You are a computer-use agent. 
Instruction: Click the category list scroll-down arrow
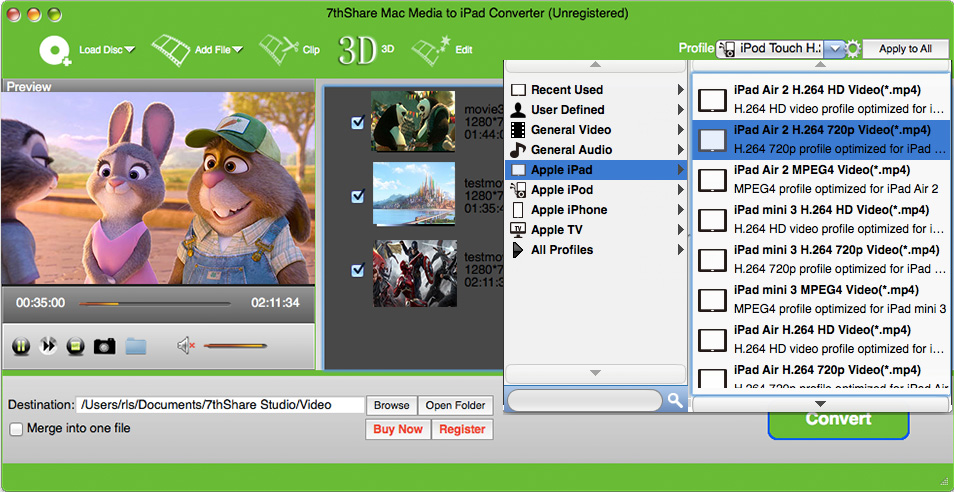(596, 373)
